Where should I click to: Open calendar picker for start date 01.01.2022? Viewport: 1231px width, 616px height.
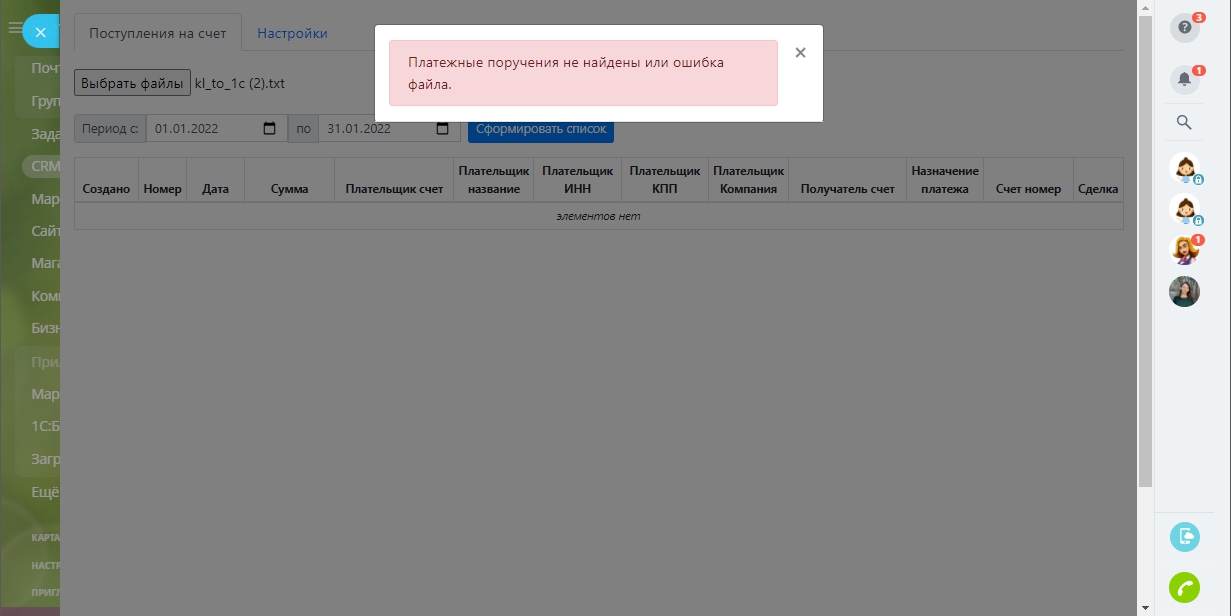(269, 129)
